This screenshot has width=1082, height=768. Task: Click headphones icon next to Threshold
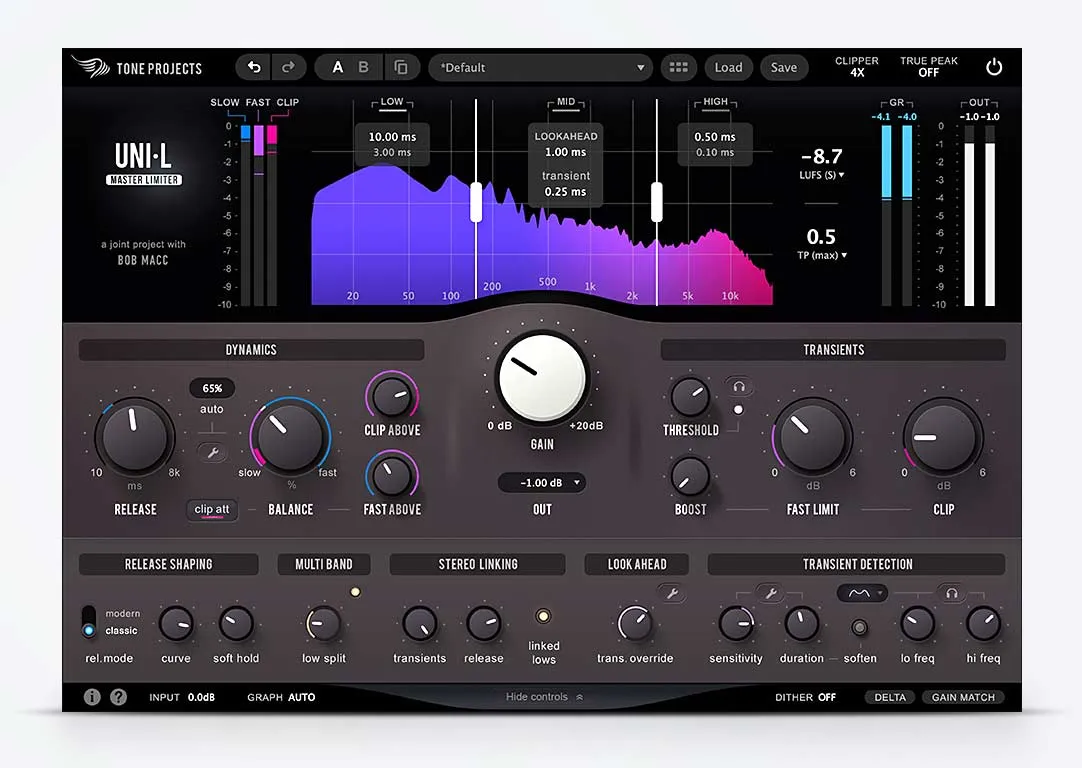pyautogui.click(x=738, y=386)
